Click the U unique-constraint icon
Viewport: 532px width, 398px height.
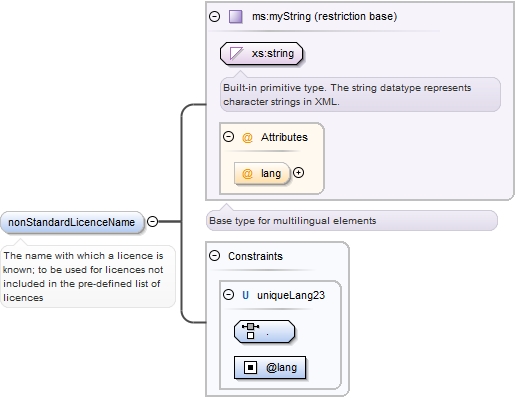point(245,295)
